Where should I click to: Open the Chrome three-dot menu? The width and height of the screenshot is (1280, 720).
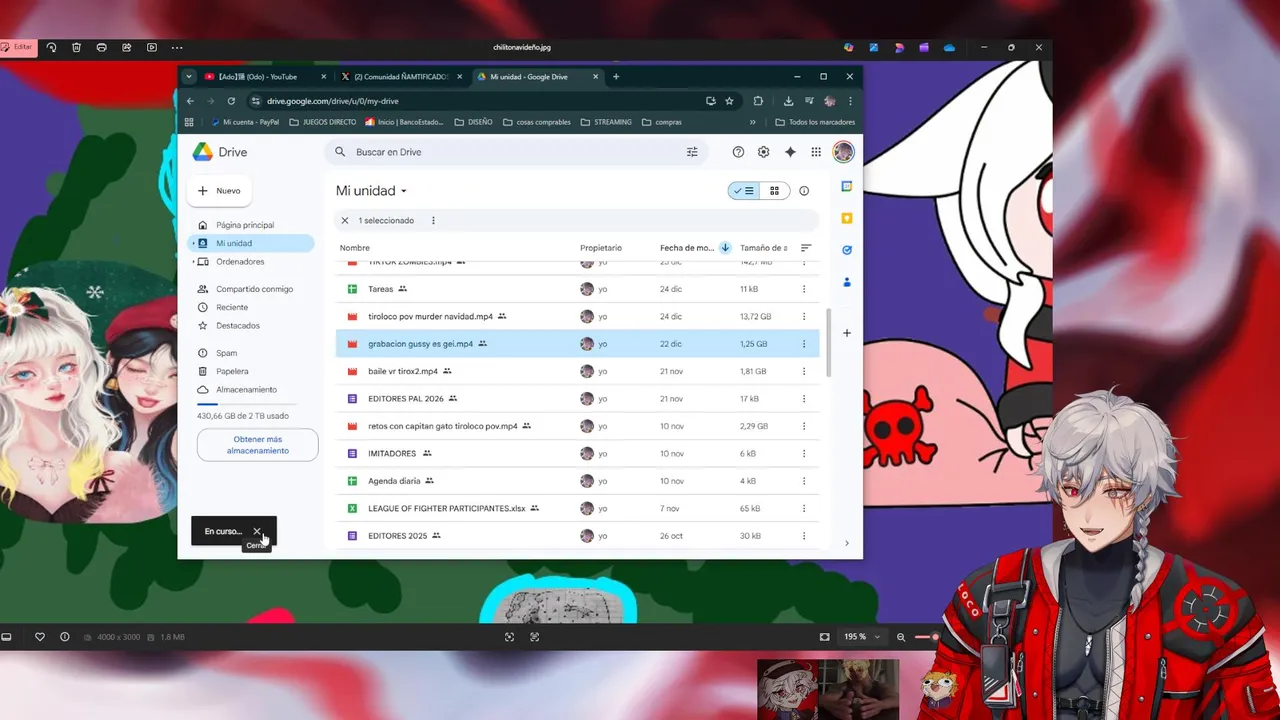[x=851, y=101]
